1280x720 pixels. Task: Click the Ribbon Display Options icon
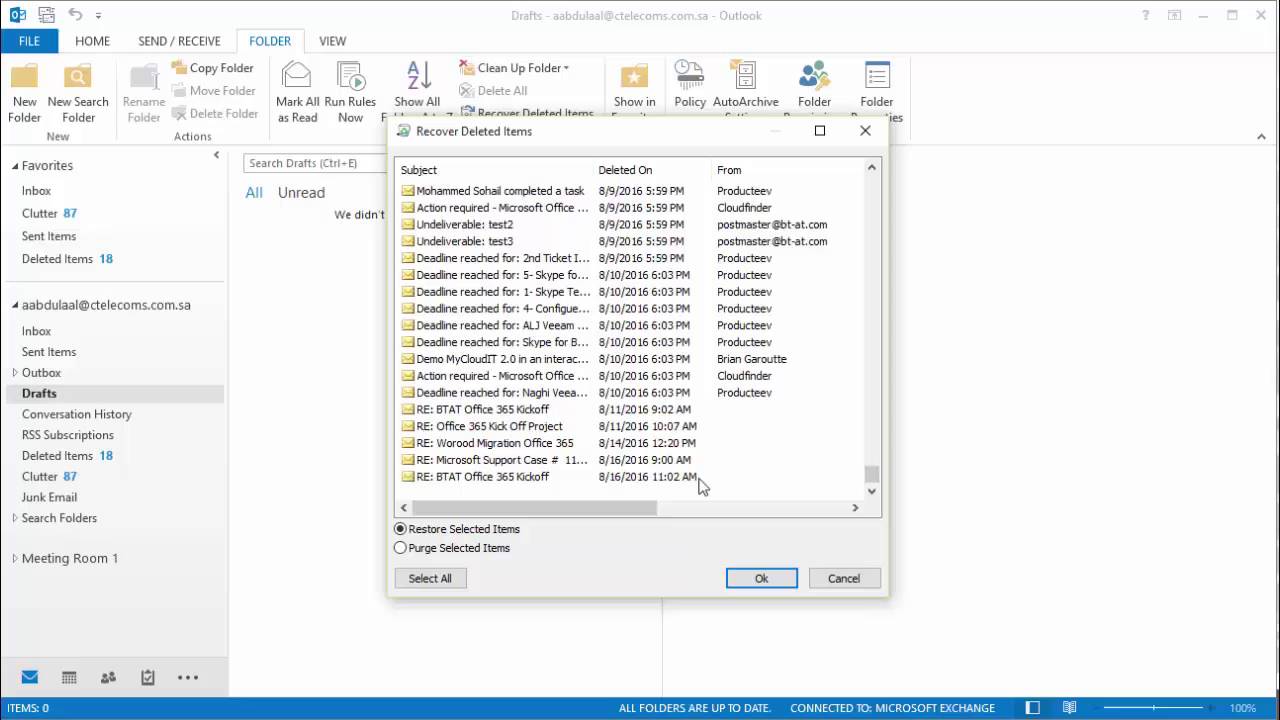[1175, 15]
